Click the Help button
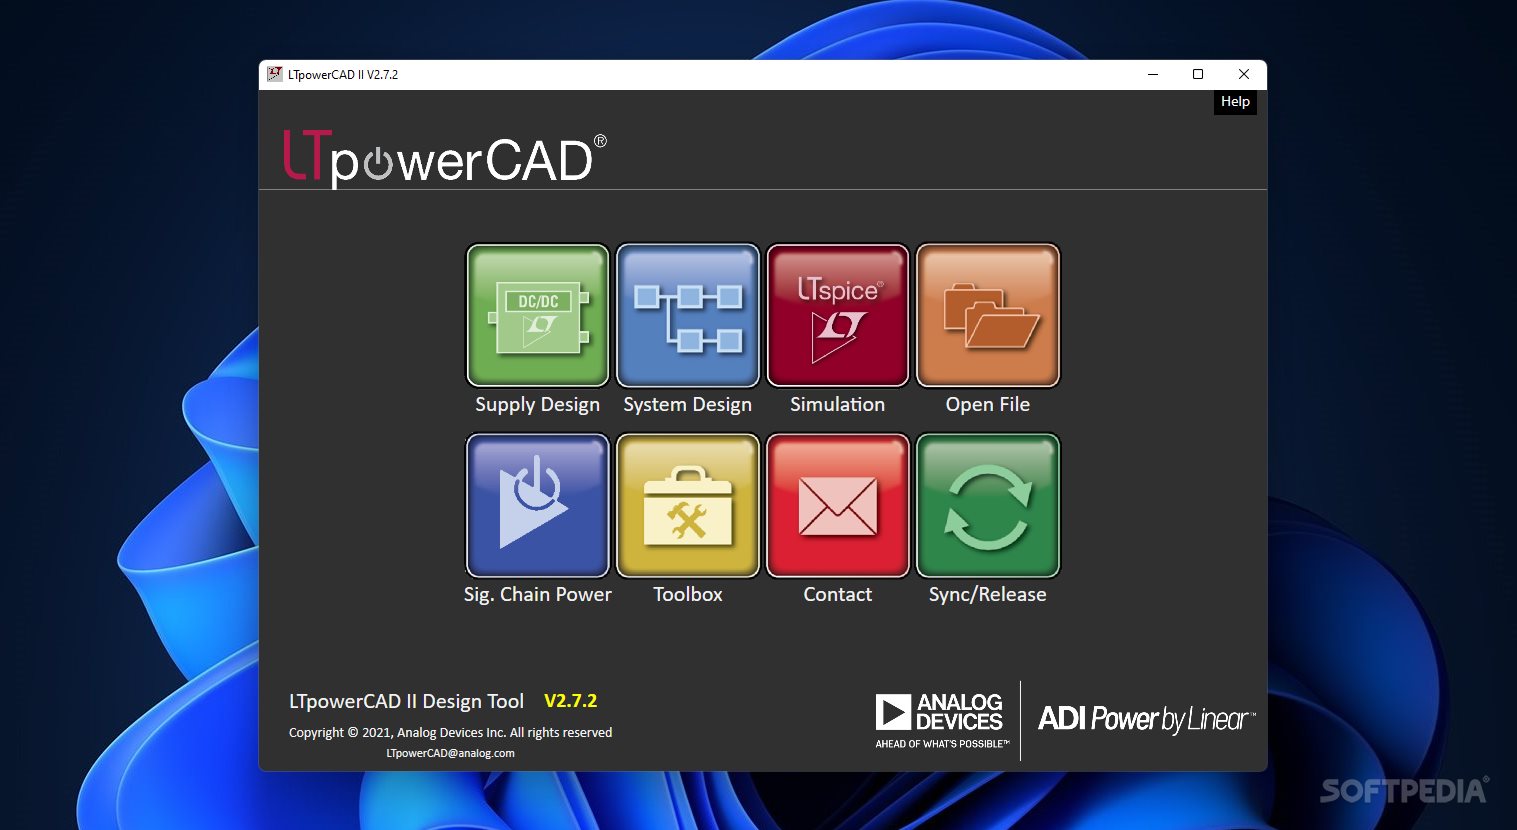The width and height of the screenshot is (1517, 830). coord(1235,102)
